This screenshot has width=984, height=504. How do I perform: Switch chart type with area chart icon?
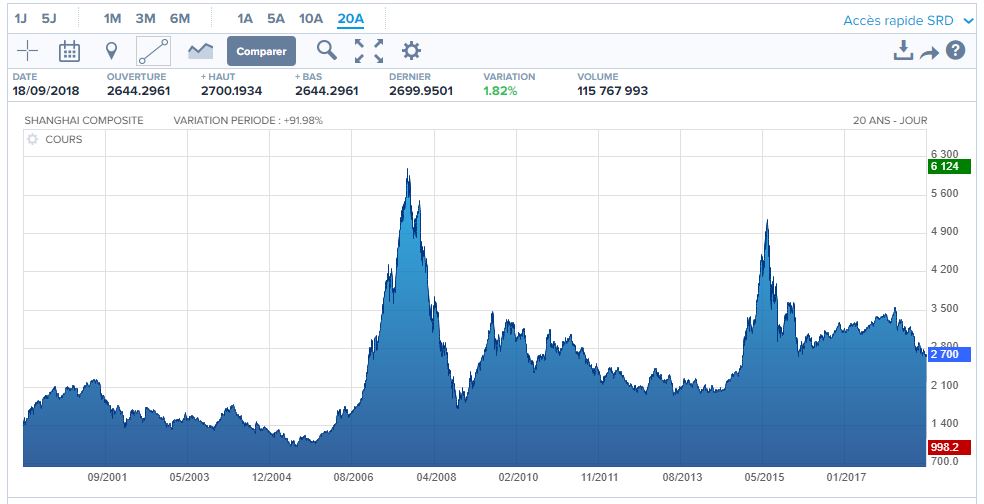coord(200,51)
